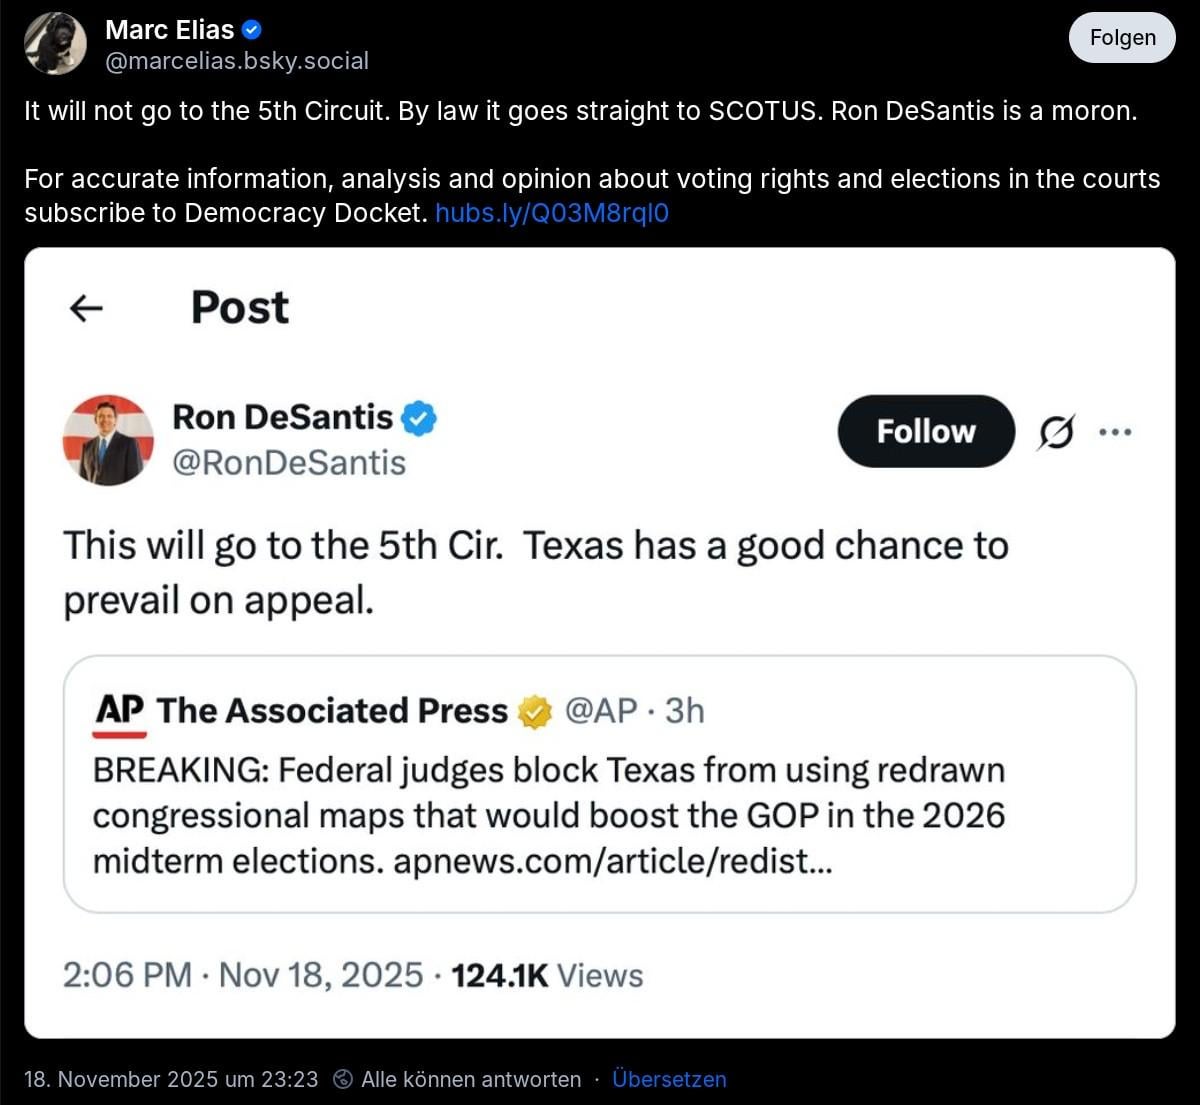
Task: Click the Folgen button
Action: coord(1122,38)
